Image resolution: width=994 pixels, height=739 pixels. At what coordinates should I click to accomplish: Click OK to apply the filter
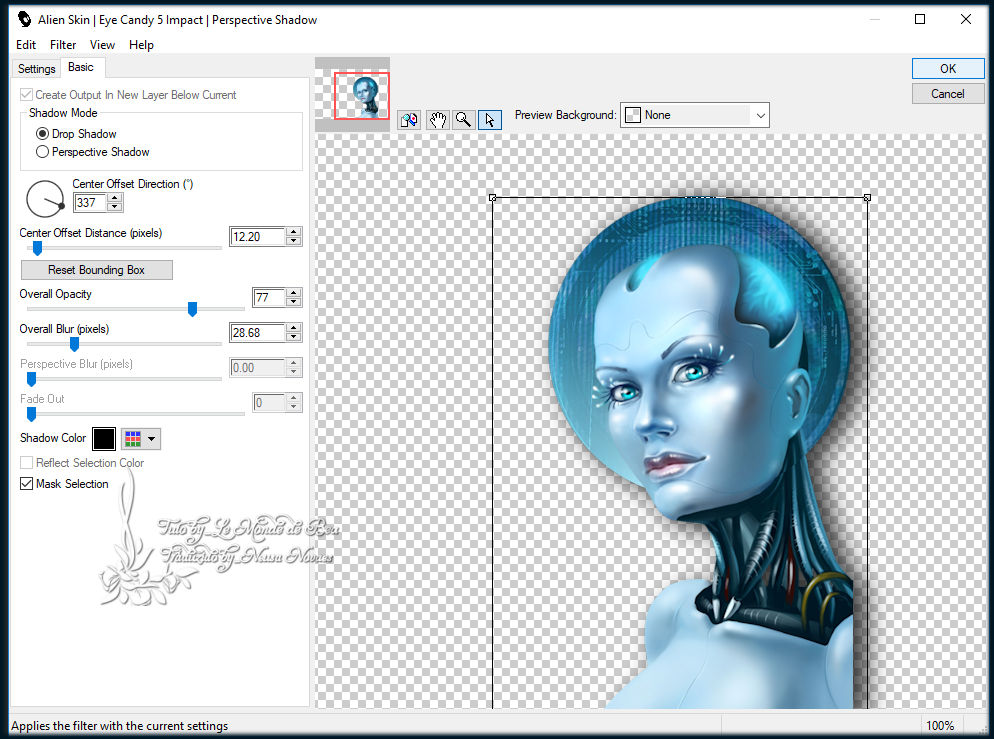pyautogui.click(x=948, y=69)
